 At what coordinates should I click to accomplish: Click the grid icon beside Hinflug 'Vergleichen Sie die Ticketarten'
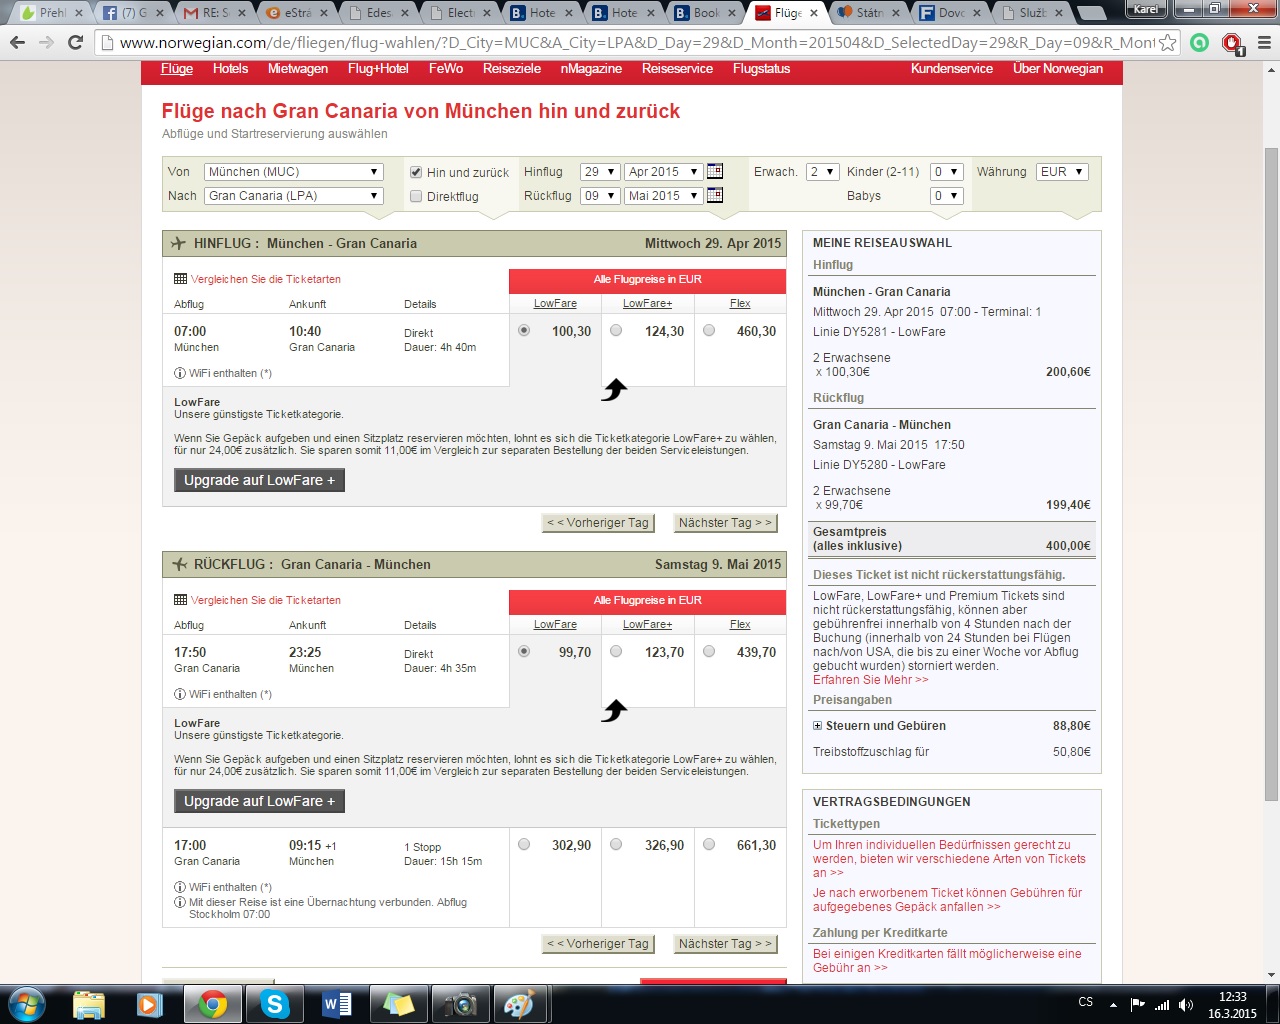(180, 279)
